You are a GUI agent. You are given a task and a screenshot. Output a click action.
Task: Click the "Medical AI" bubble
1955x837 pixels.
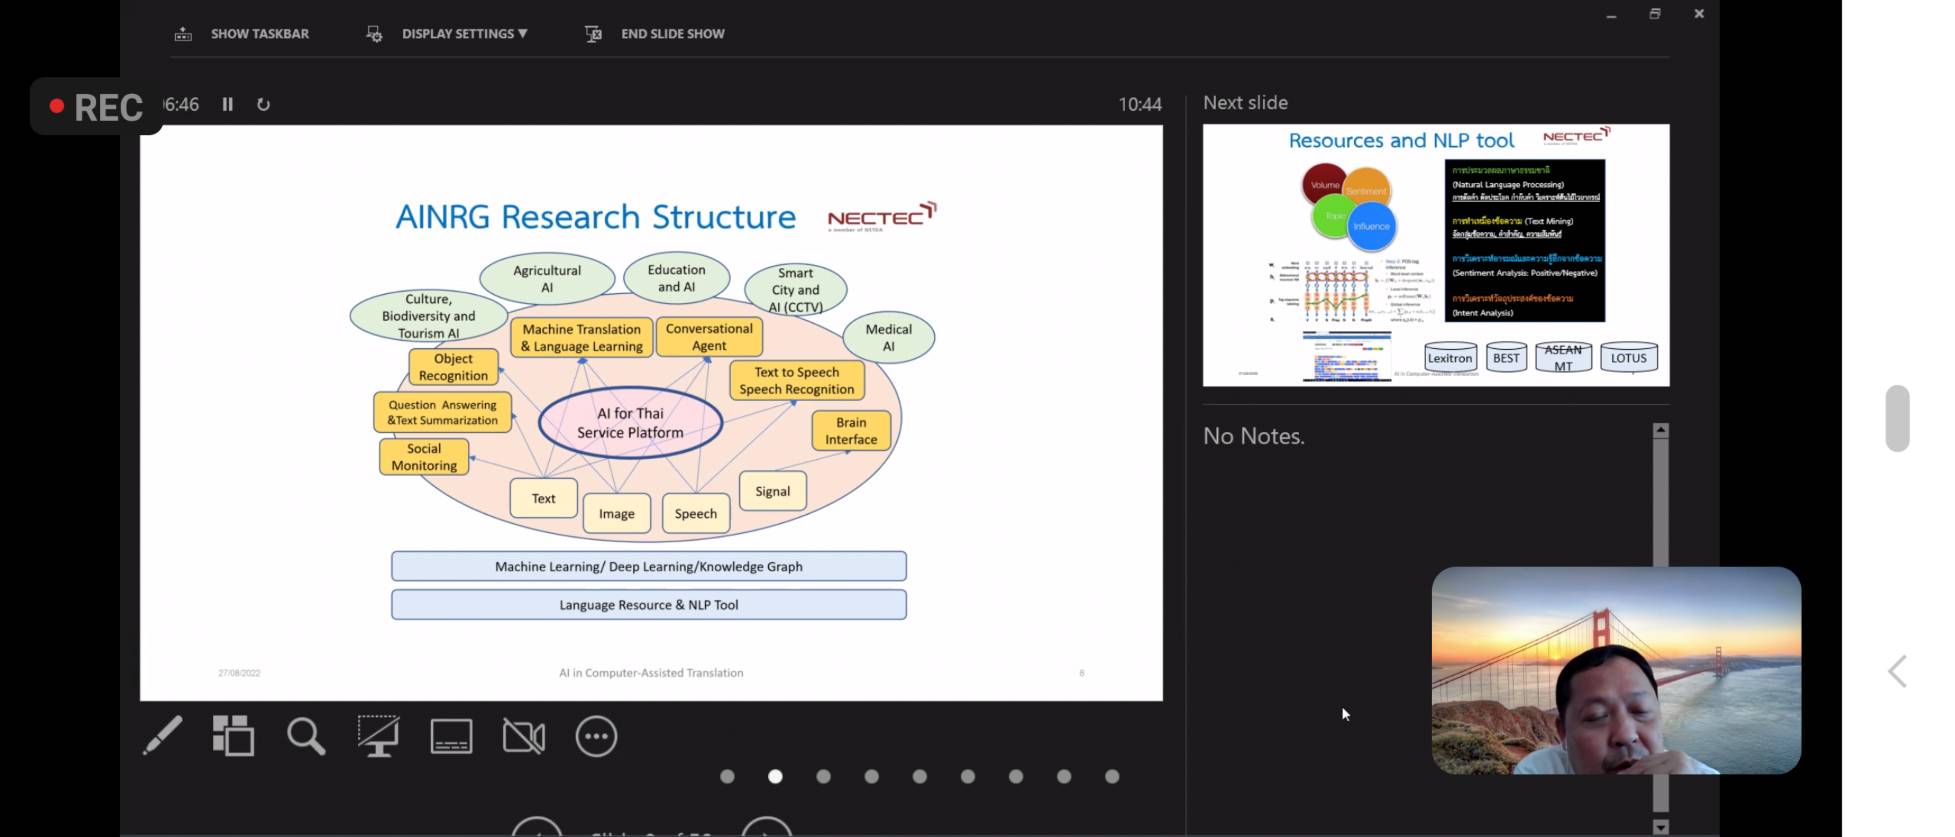click(888, 337)
